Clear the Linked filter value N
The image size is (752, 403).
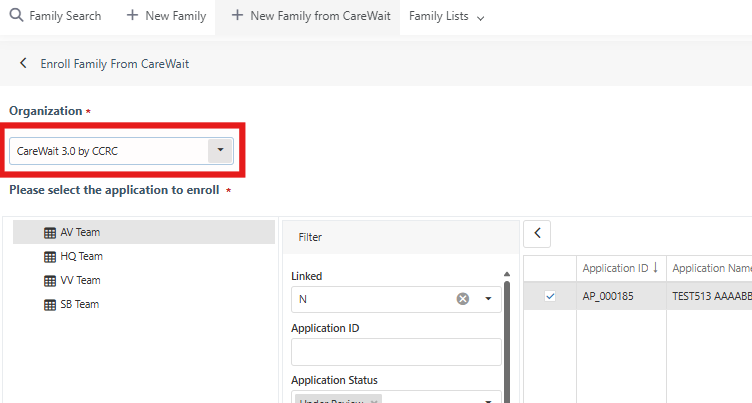coord(463,299)
